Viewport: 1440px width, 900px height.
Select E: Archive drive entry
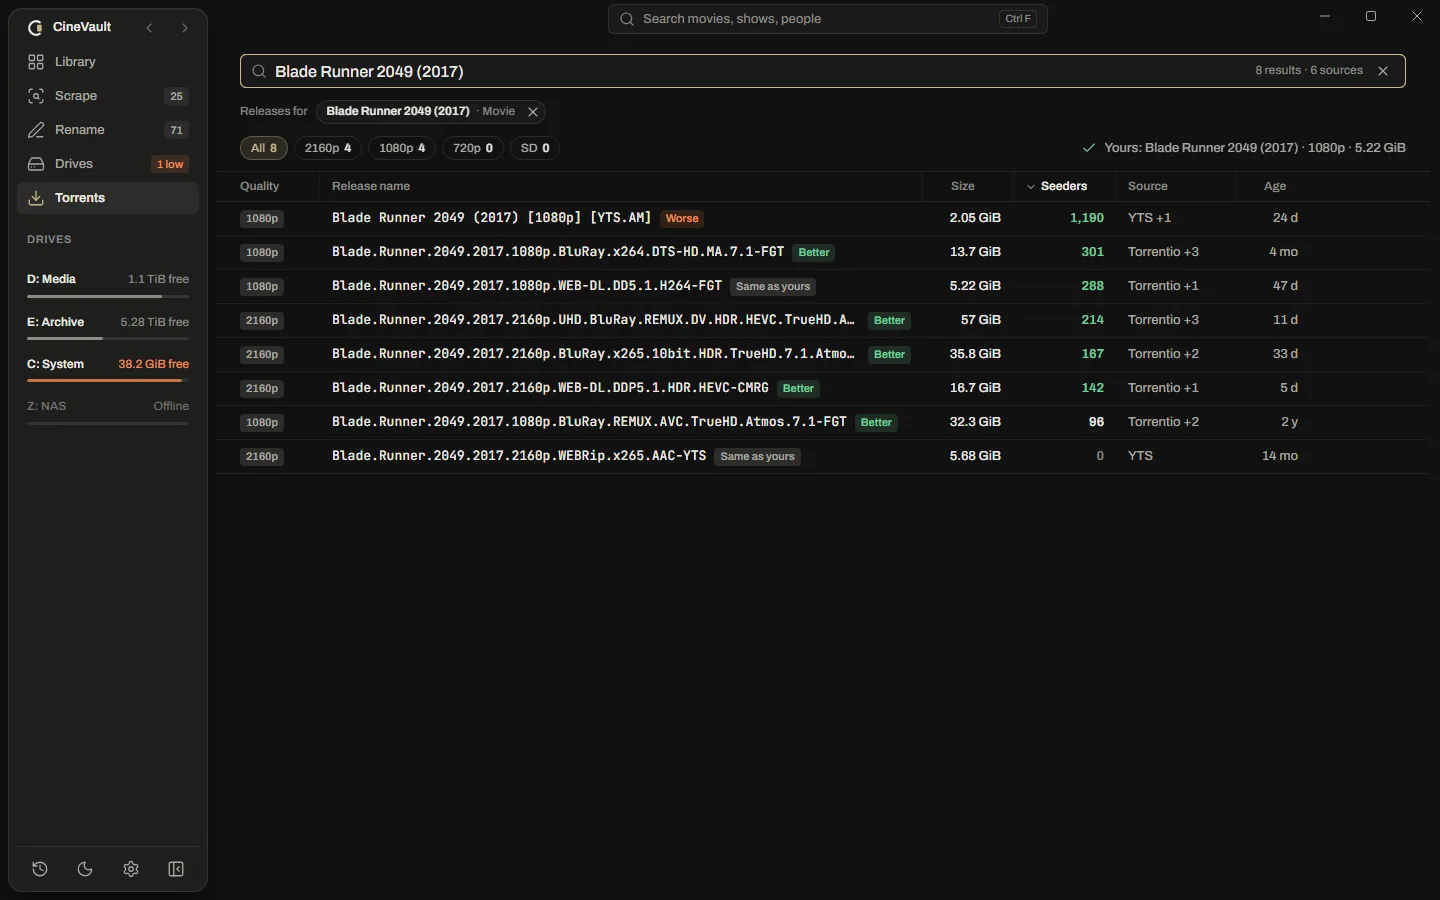108,327
